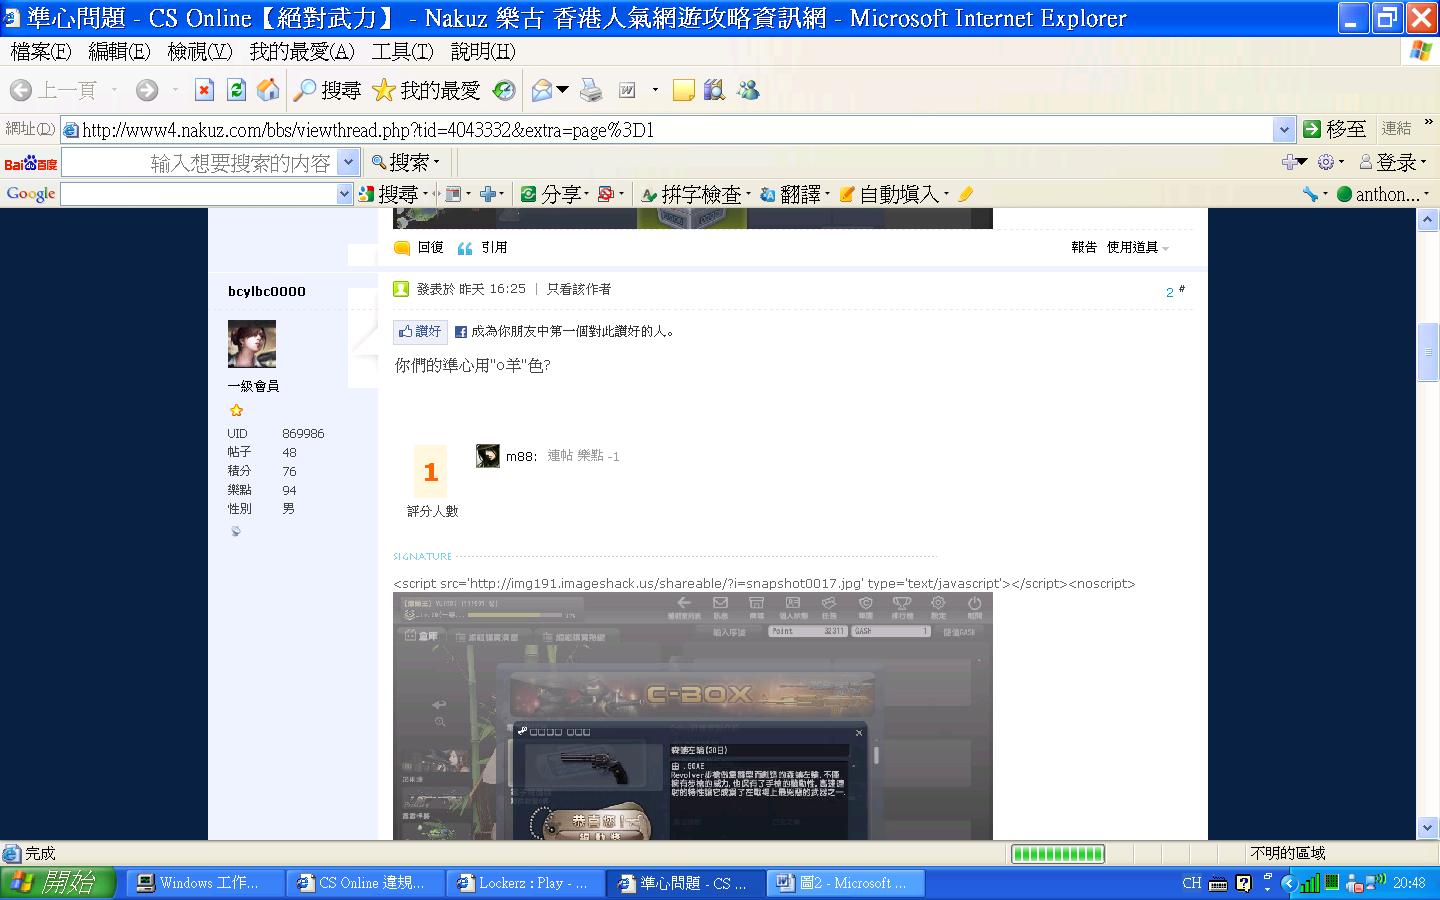Focus the Baidu search input box
Image resolution: width=1440 pixels, height=900 pixels.
[x=200, y=162]
